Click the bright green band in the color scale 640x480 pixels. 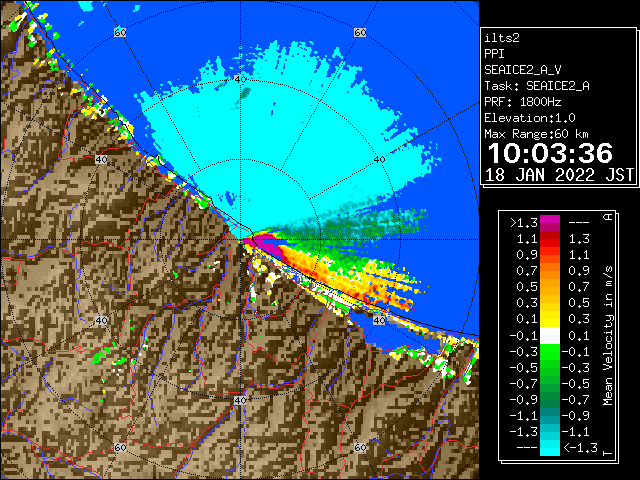[x=550, y=352]
